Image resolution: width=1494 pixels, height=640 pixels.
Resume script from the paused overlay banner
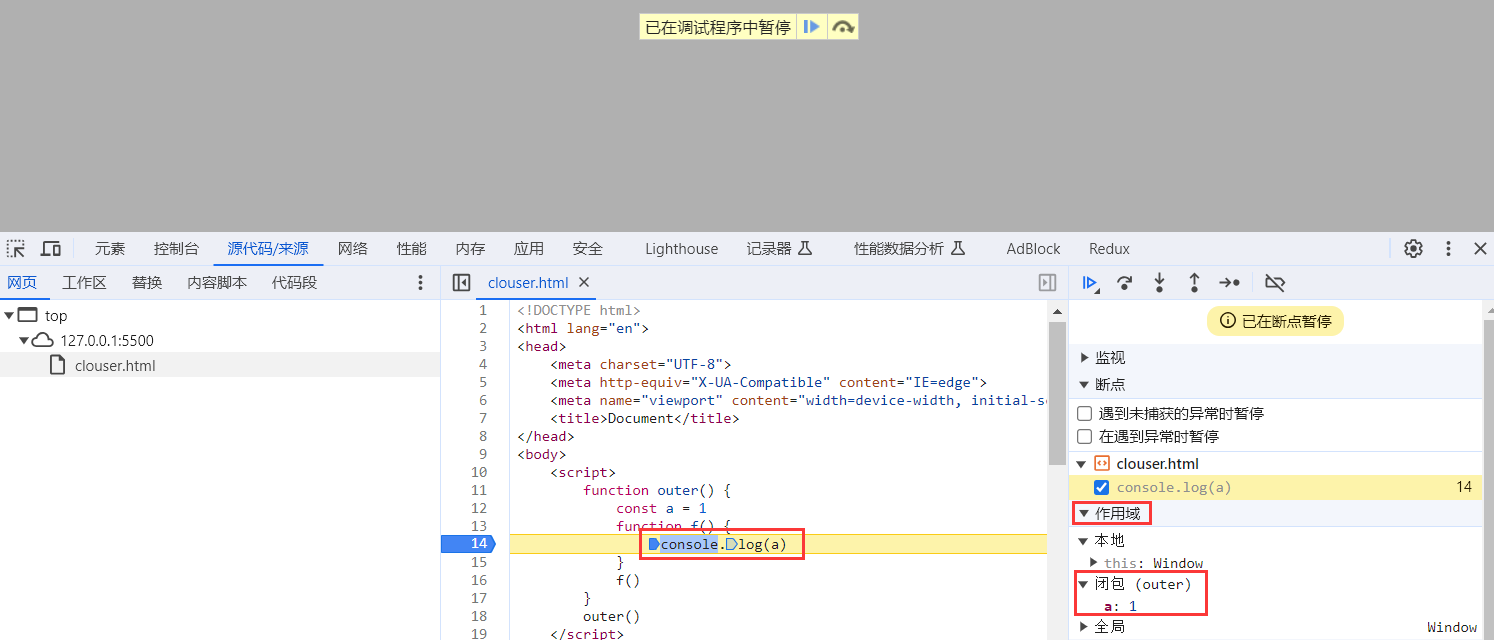[x=812, y=27]
